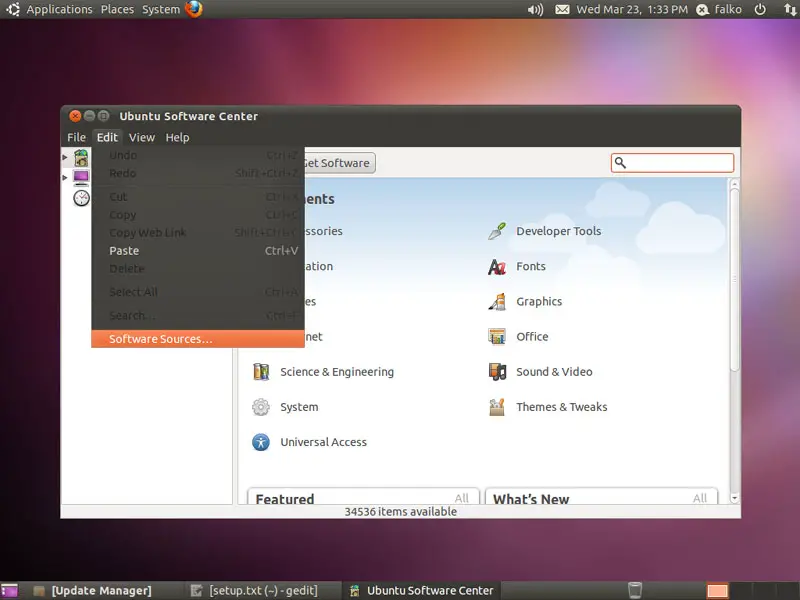Viewport: 800px width, 600px height.
Task: Click Ubuntu Software Center taskbar button
Action: point(421,591)
